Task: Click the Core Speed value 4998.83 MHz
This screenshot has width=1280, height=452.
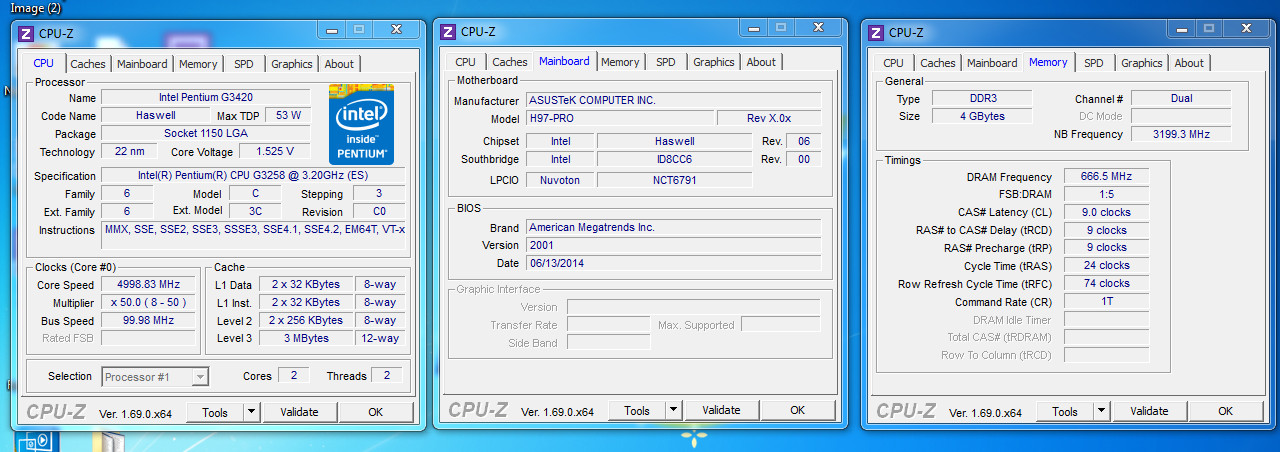Action: point(149,285)
